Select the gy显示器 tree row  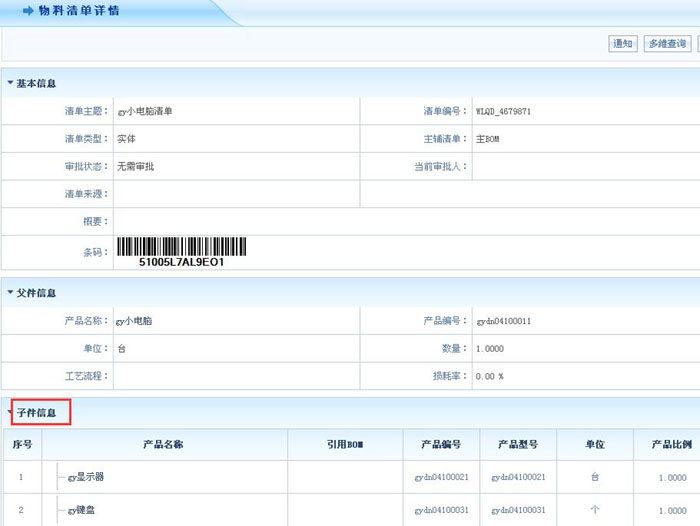[x=86, y=477]
